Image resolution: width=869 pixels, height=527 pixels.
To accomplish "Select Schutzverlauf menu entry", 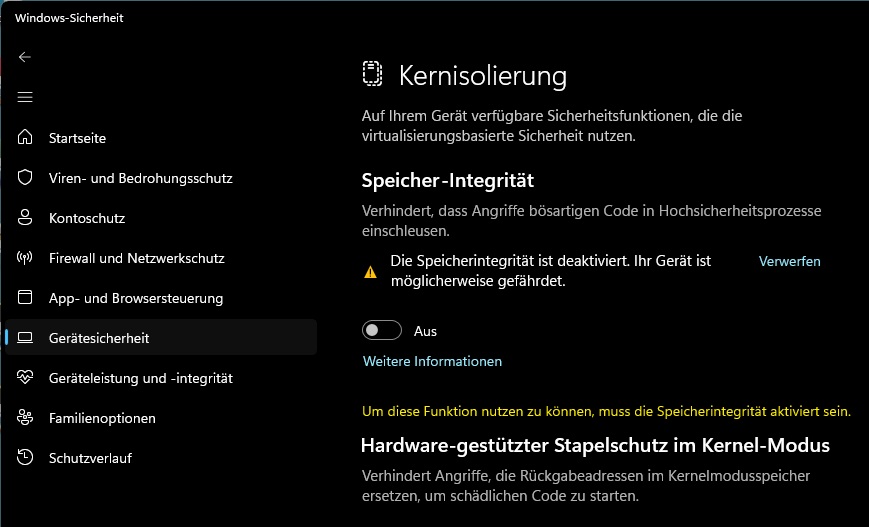I will [90, 458].
